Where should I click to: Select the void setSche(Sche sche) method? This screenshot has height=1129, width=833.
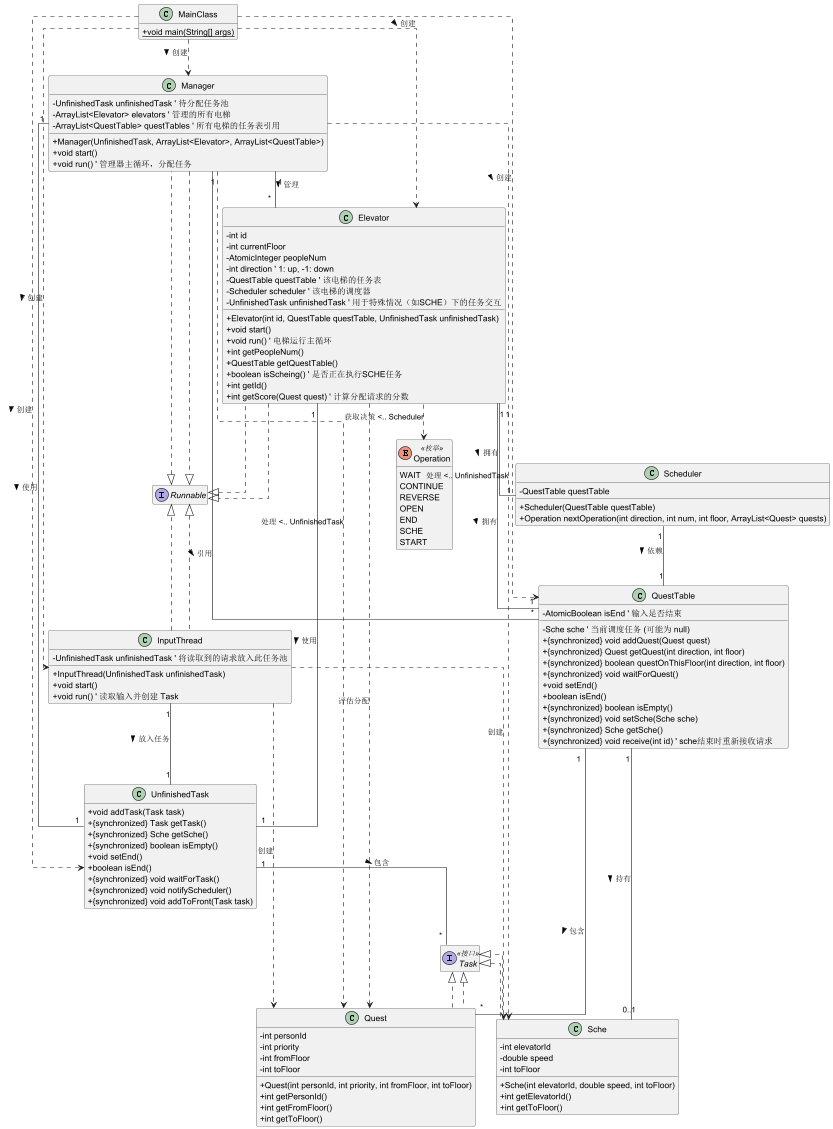[620, 719]
